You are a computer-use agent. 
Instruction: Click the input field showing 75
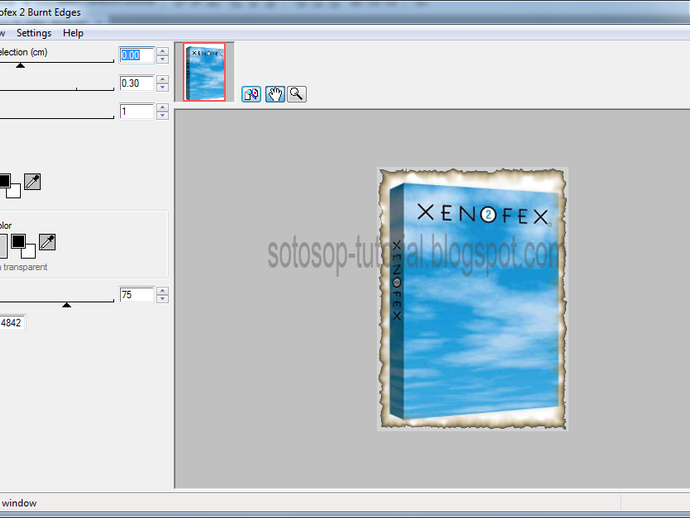[x=136, y=294]
